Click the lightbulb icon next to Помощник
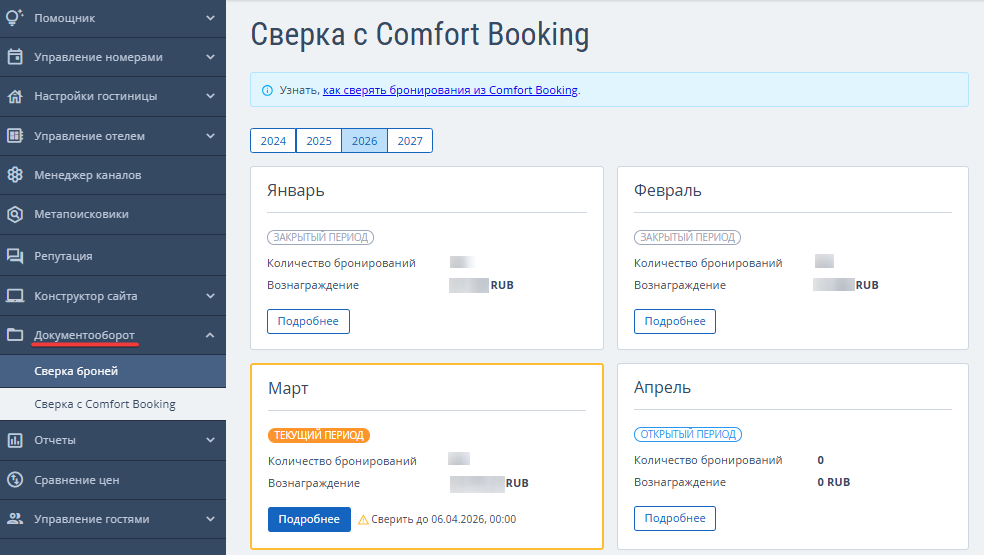984x555 pixels. [15, 17]
